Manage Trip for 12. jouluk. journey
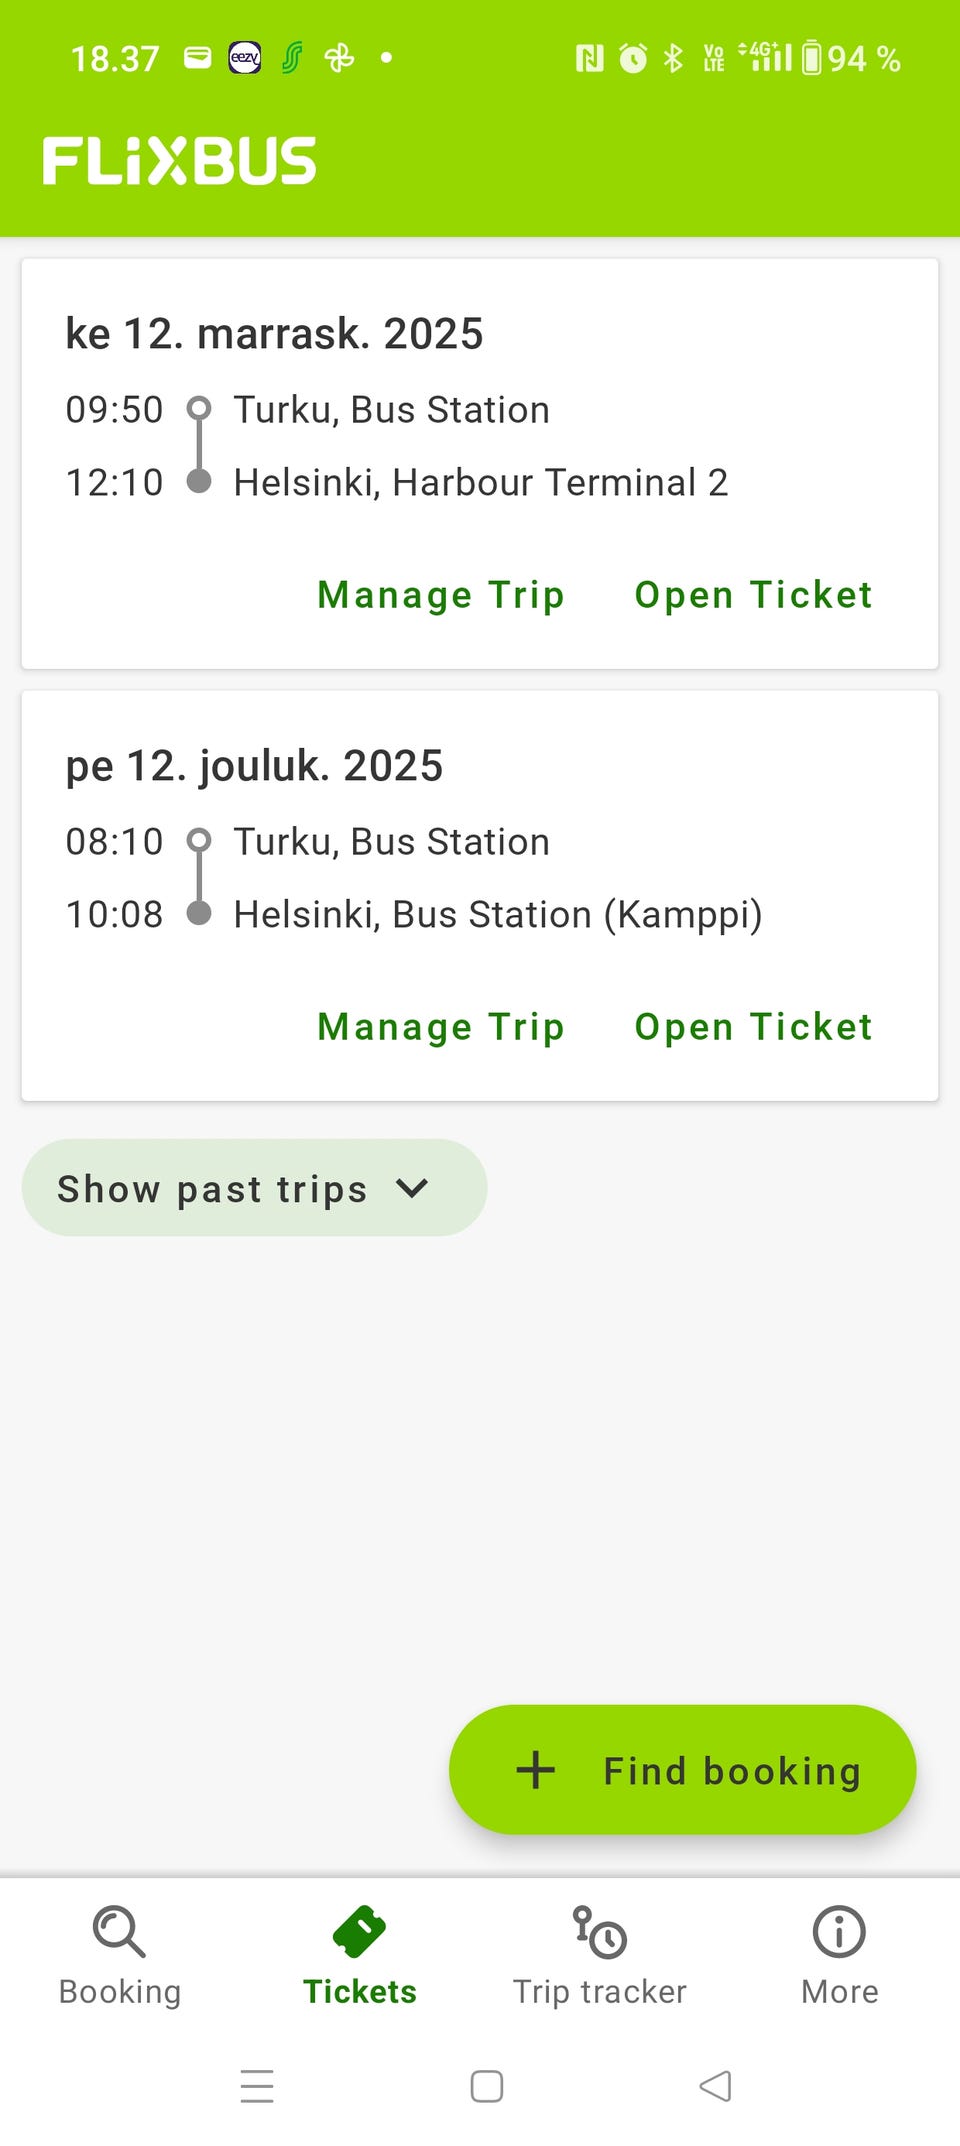The image size is (960, 2146). click(x=441, y=1027)
